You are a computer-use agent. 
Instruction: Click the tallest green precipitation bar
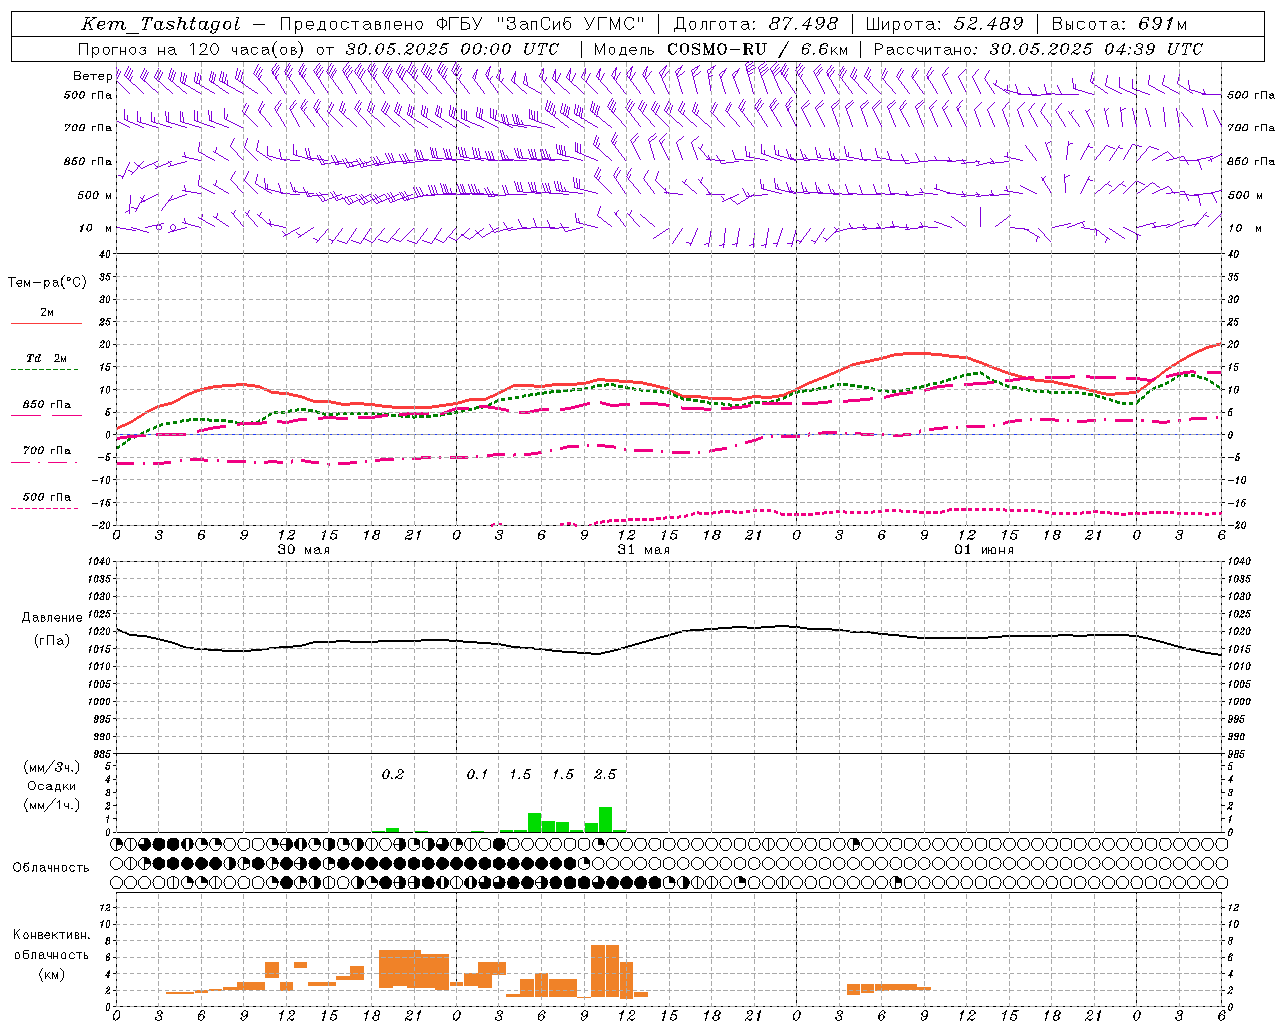point(605,819)
